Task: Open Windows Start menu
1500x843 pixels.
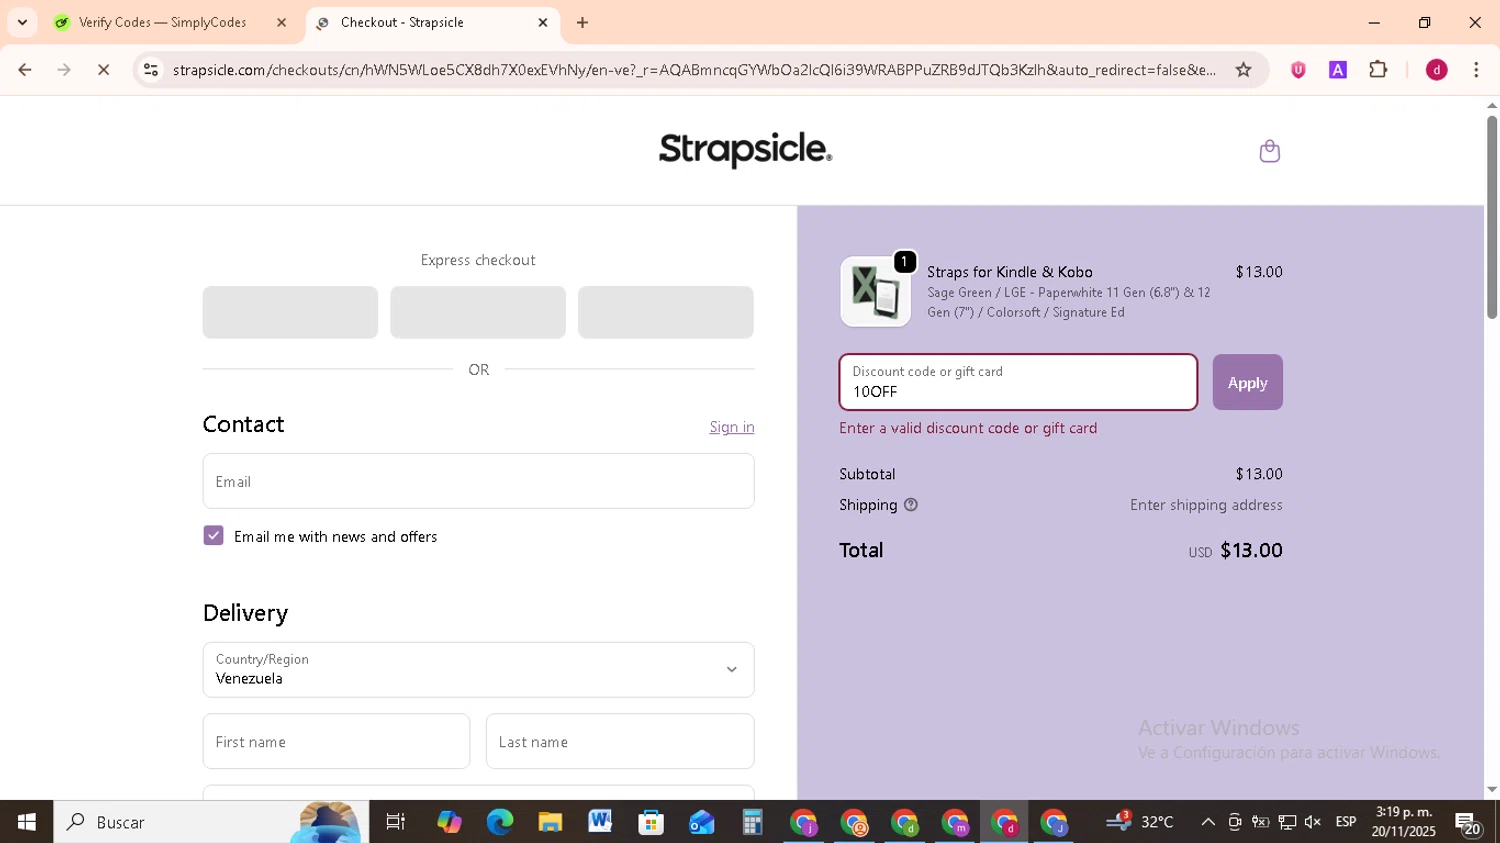Action: (27, 822)
